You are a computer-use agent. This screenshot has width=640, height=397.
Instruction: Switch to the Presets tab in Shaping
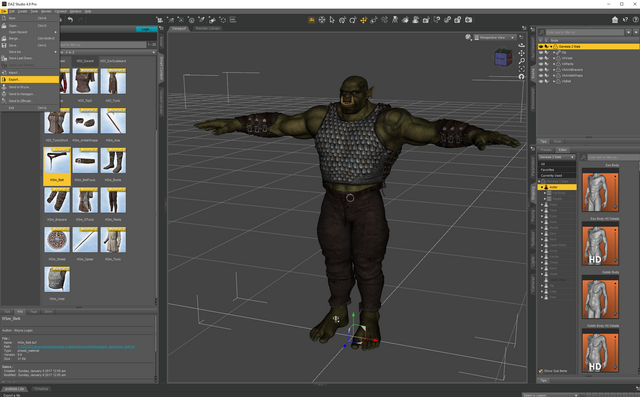click(x=546, y=150)
